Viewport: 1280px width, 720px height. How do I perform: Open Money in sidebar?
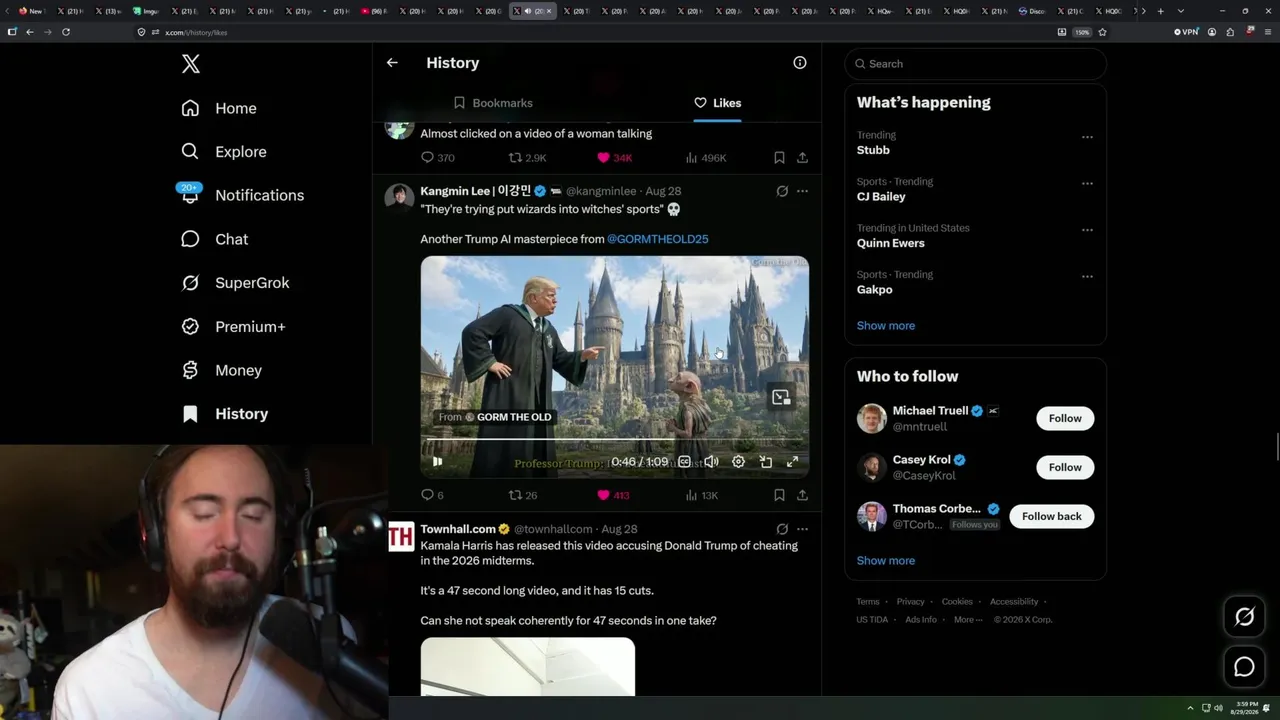[x=221, y=370]
